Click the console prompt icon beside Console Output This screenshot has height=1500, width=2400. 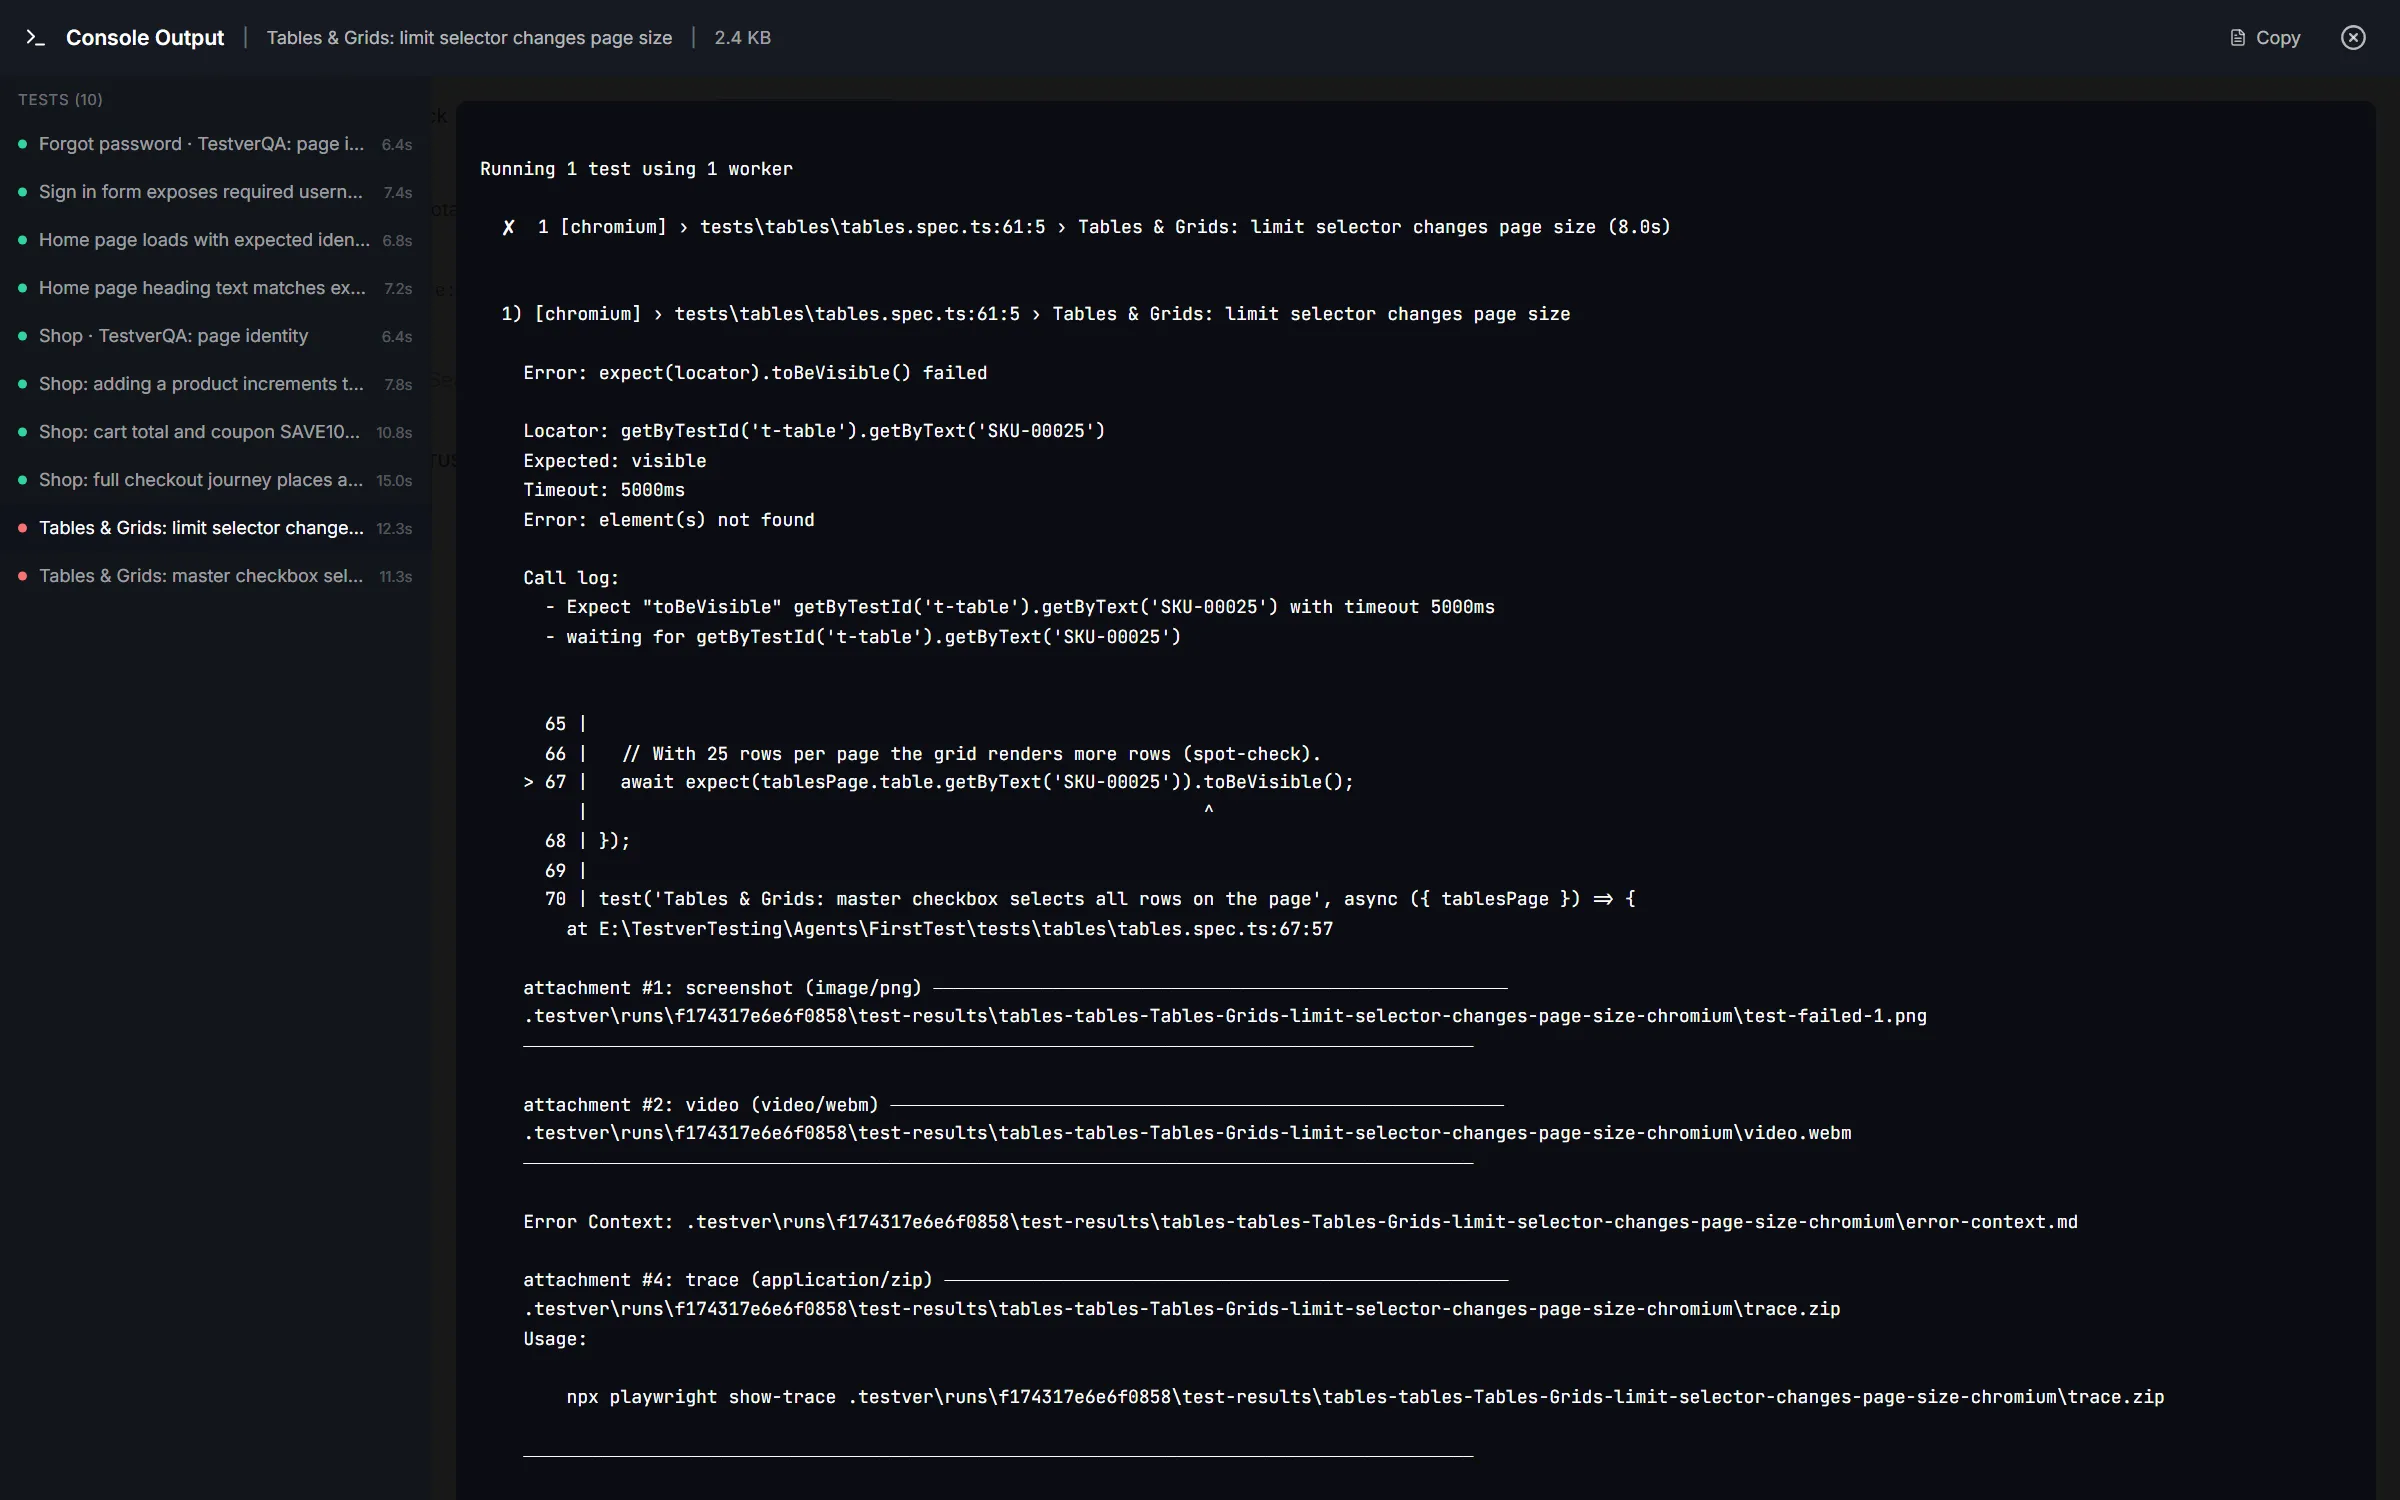pos(35,38)
